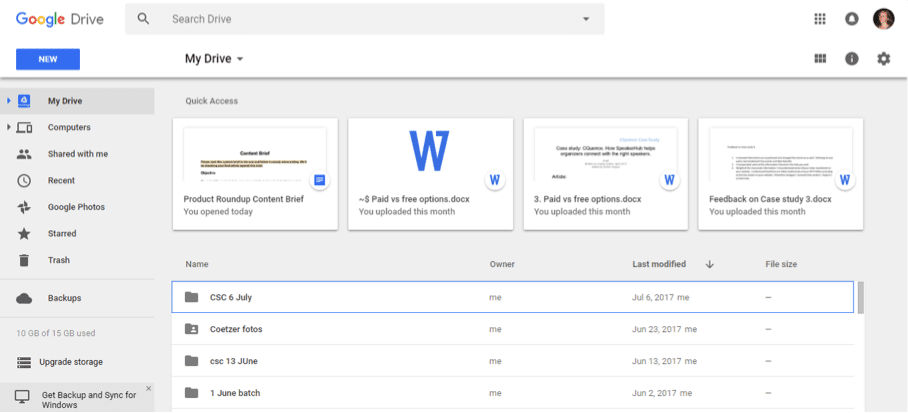Image resolution: width=908 pixels, height=413 pixels.
Task: Select My Drive in the sidebar
Action: [77, 101]
